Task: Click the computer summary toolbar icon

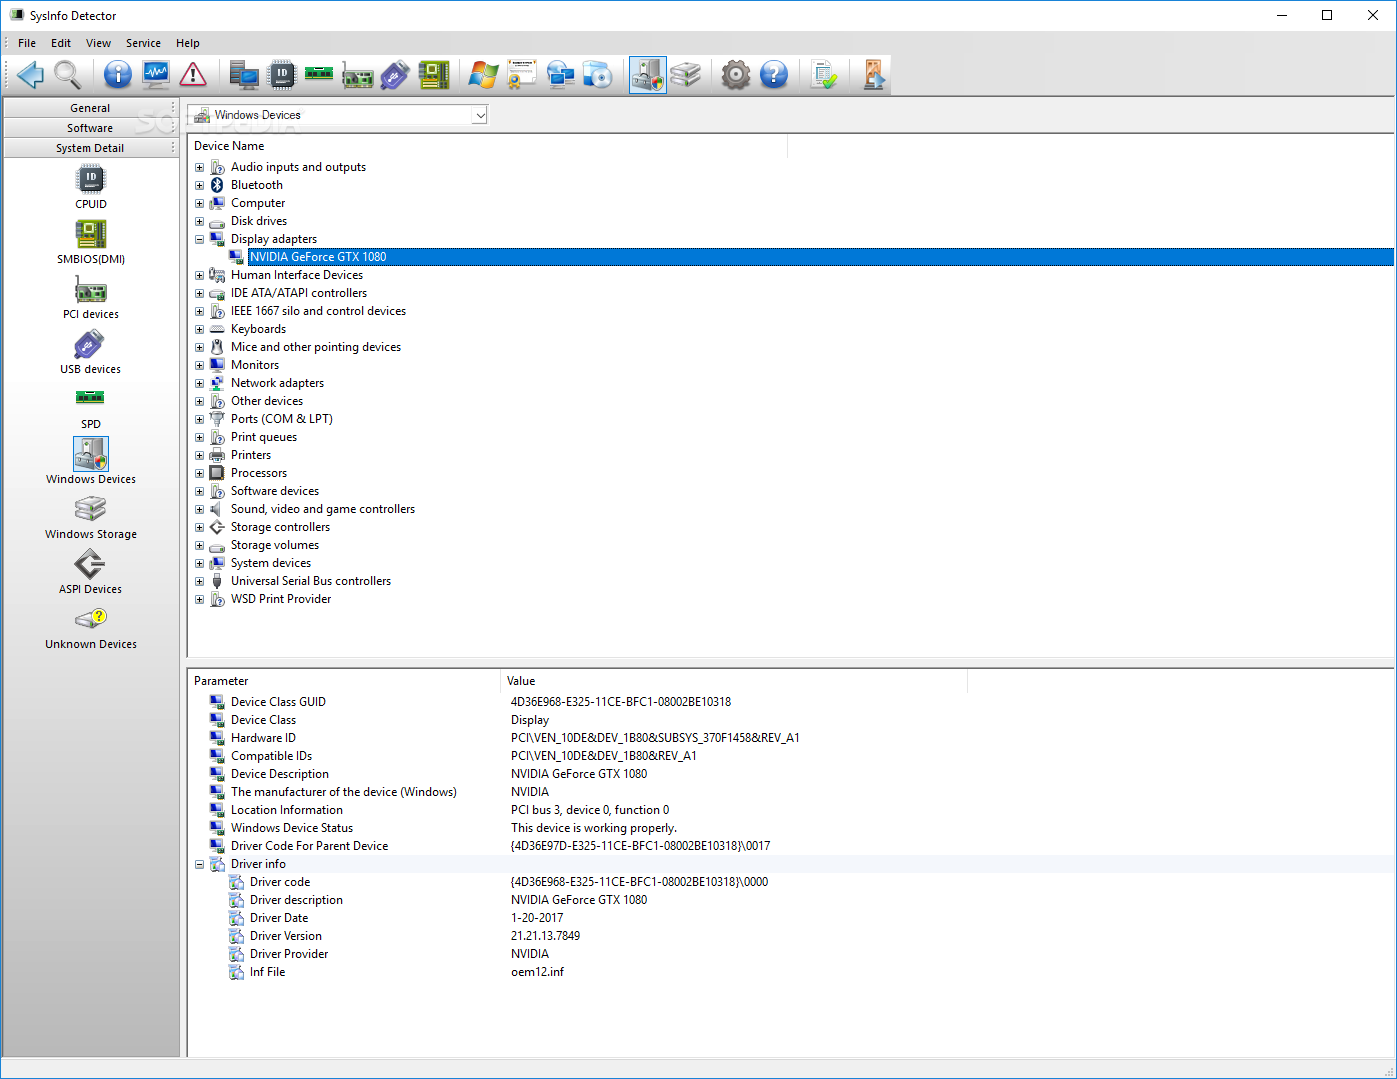Action: [x=244, y=74]
